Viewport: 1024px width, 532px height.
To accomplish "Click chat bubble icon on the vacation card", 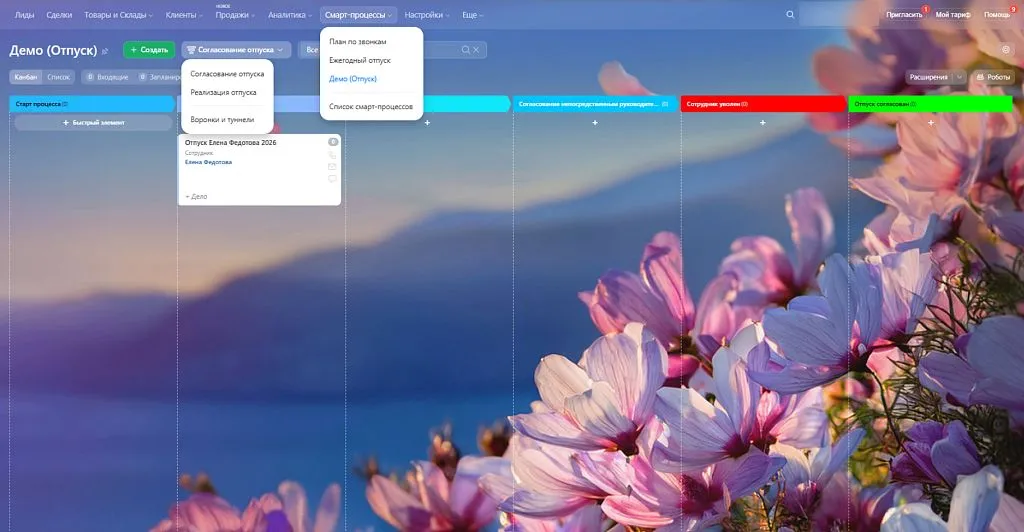I will 333,179.
